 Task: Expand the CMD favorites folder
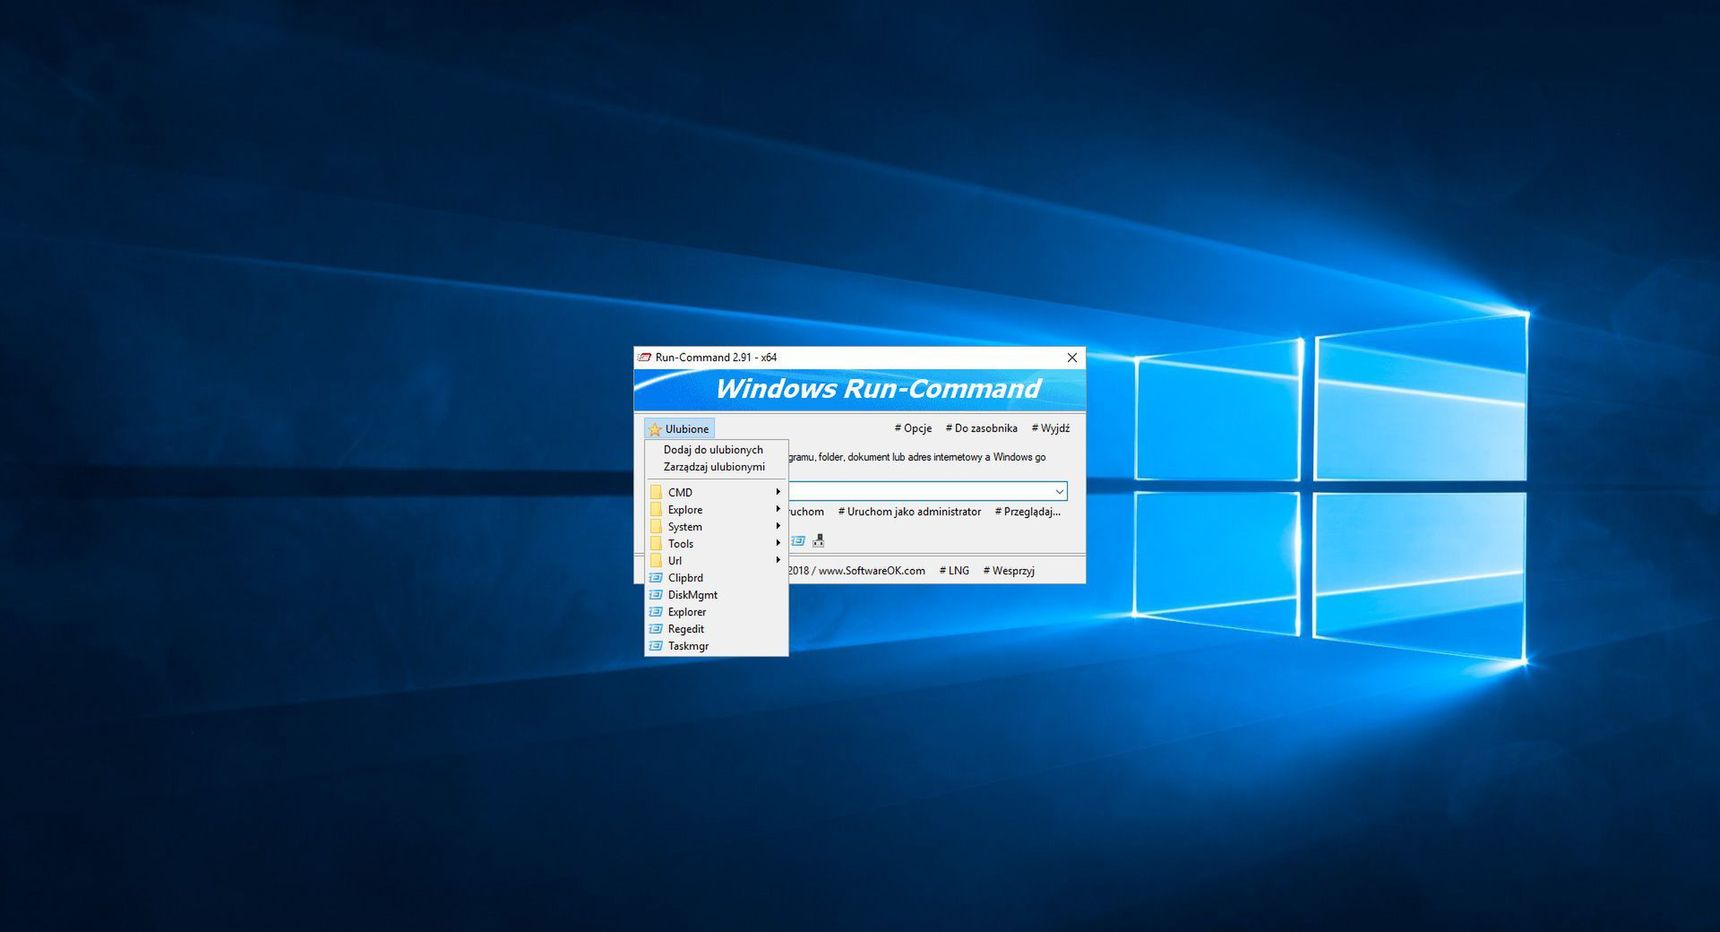pos(716,492)
